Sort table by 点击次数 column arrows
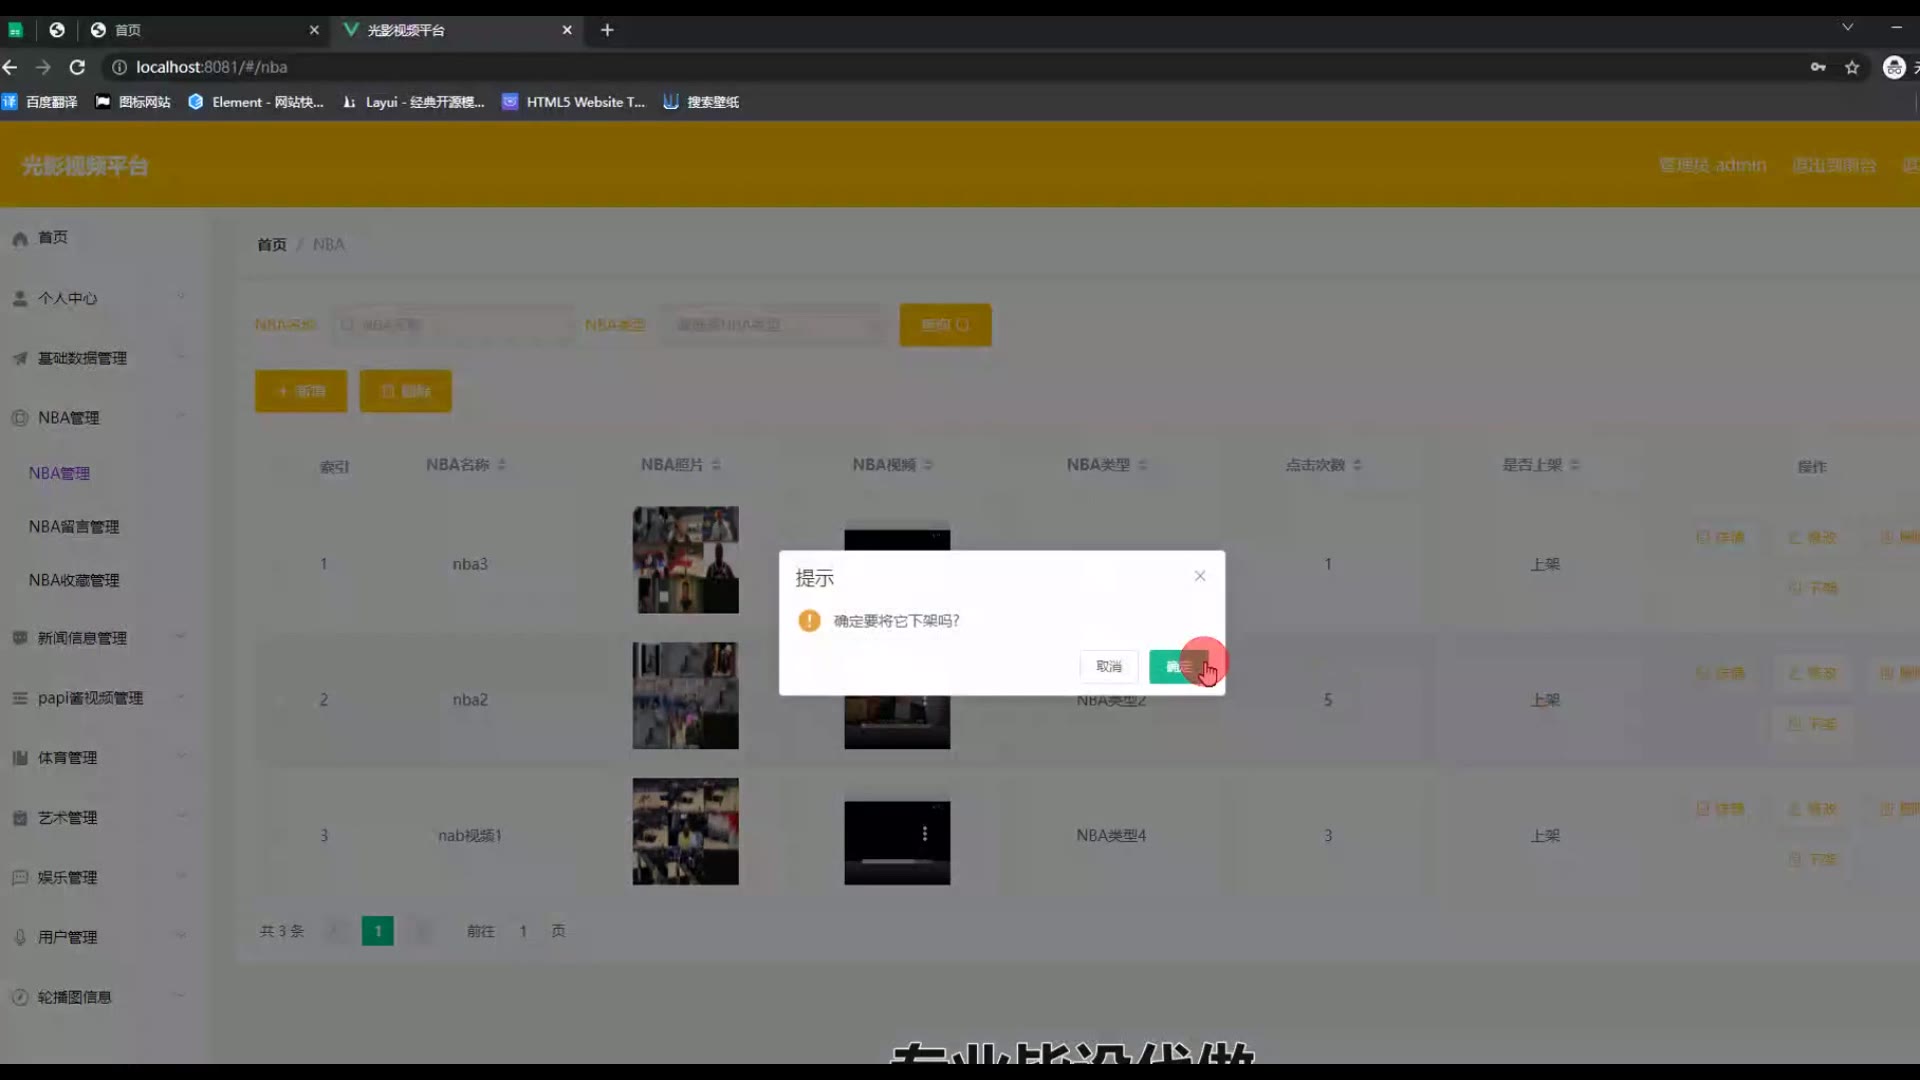 coord(1357,465)
